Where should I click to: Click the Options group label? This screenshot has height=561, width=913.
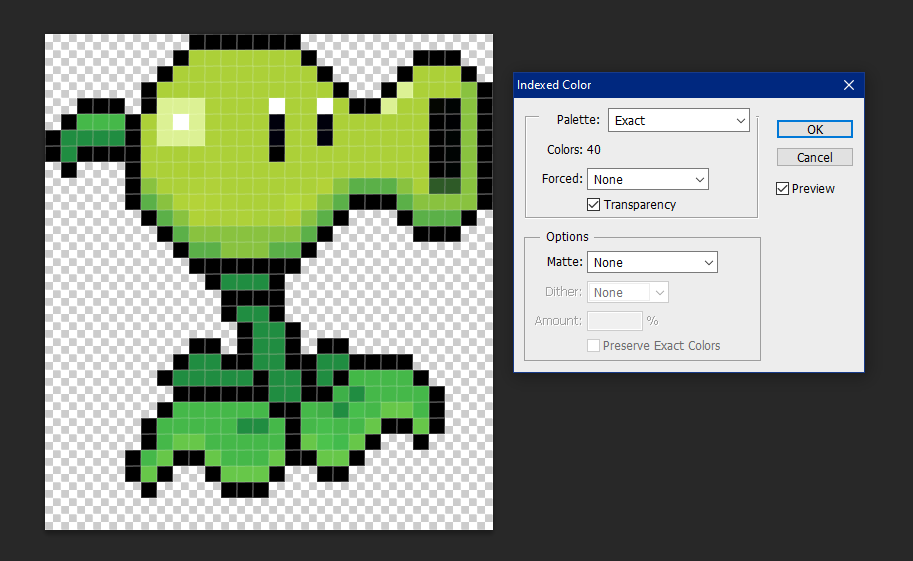pos(567,237)
